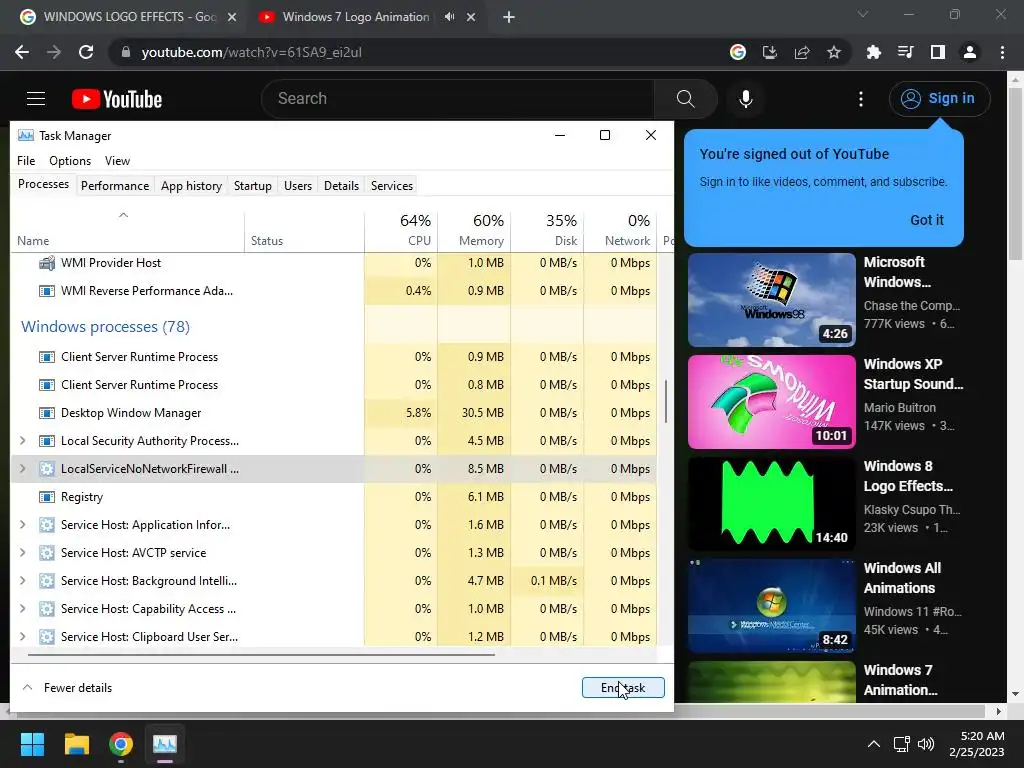This screenshot has width=1024, height=768.
Task: Click the Chrome address bar URL
Action: point(251,52)
